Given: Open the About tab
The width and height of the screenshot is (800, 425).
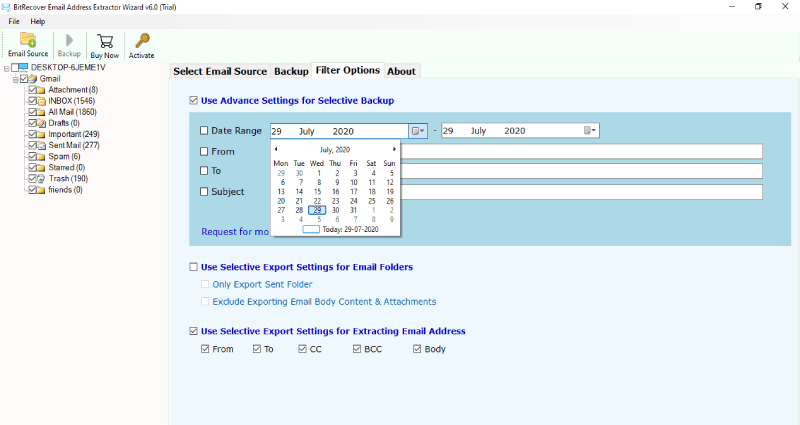Looking at the screenshot, I should [x=401, y=71].
